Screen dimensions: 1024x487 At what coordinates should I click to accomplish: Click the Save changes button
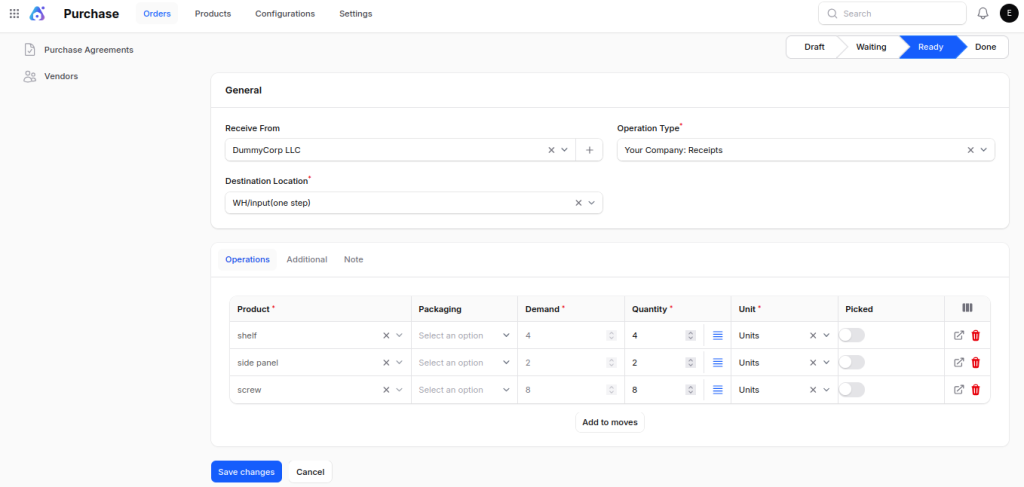coord(246,472)
